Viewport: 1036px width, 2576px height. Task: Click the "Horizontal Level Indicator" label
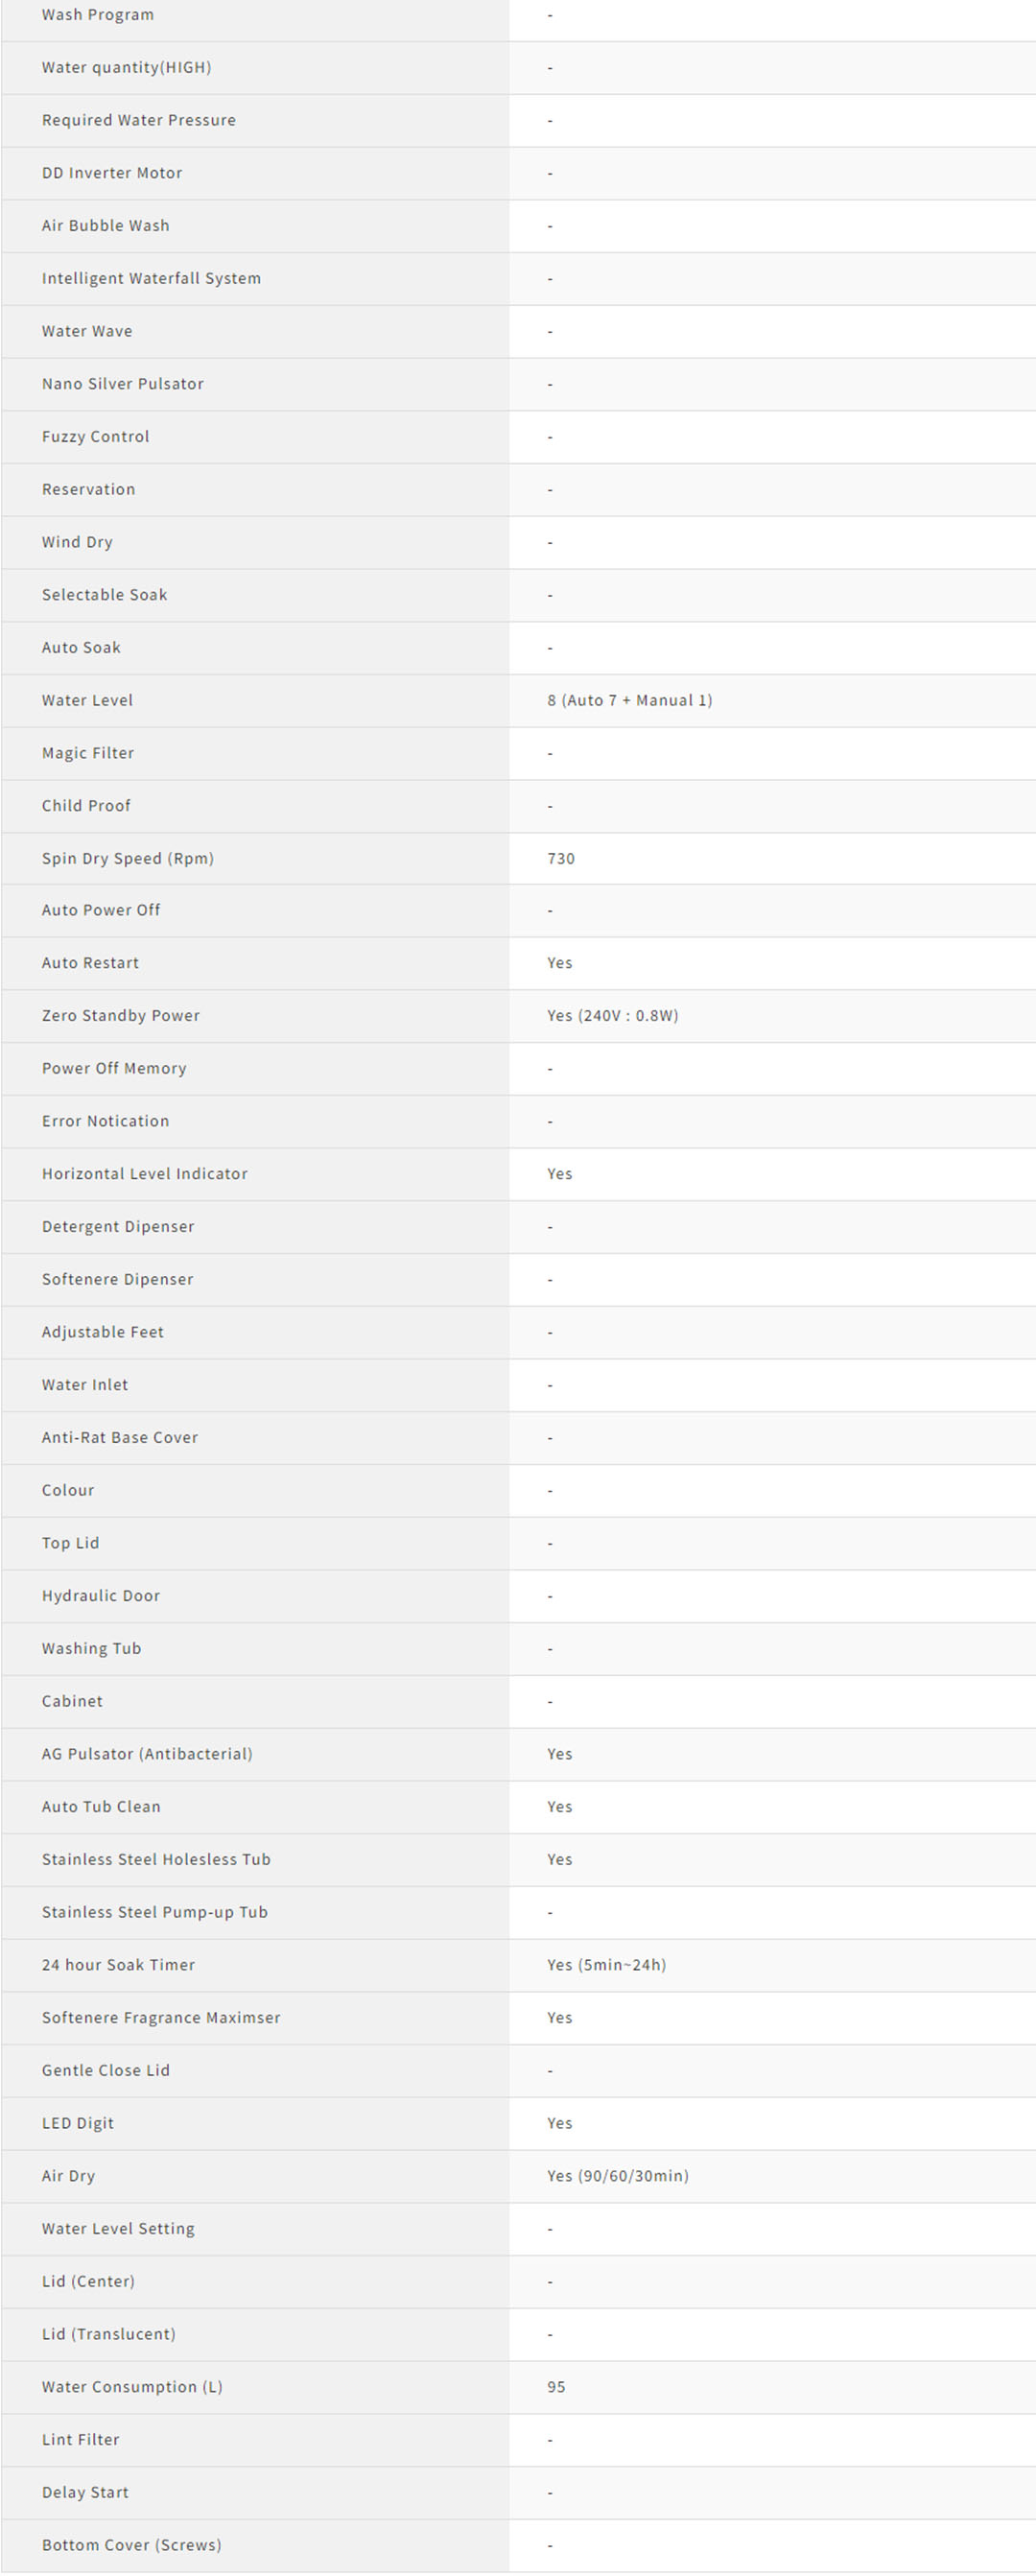(x=144, y=1173)
